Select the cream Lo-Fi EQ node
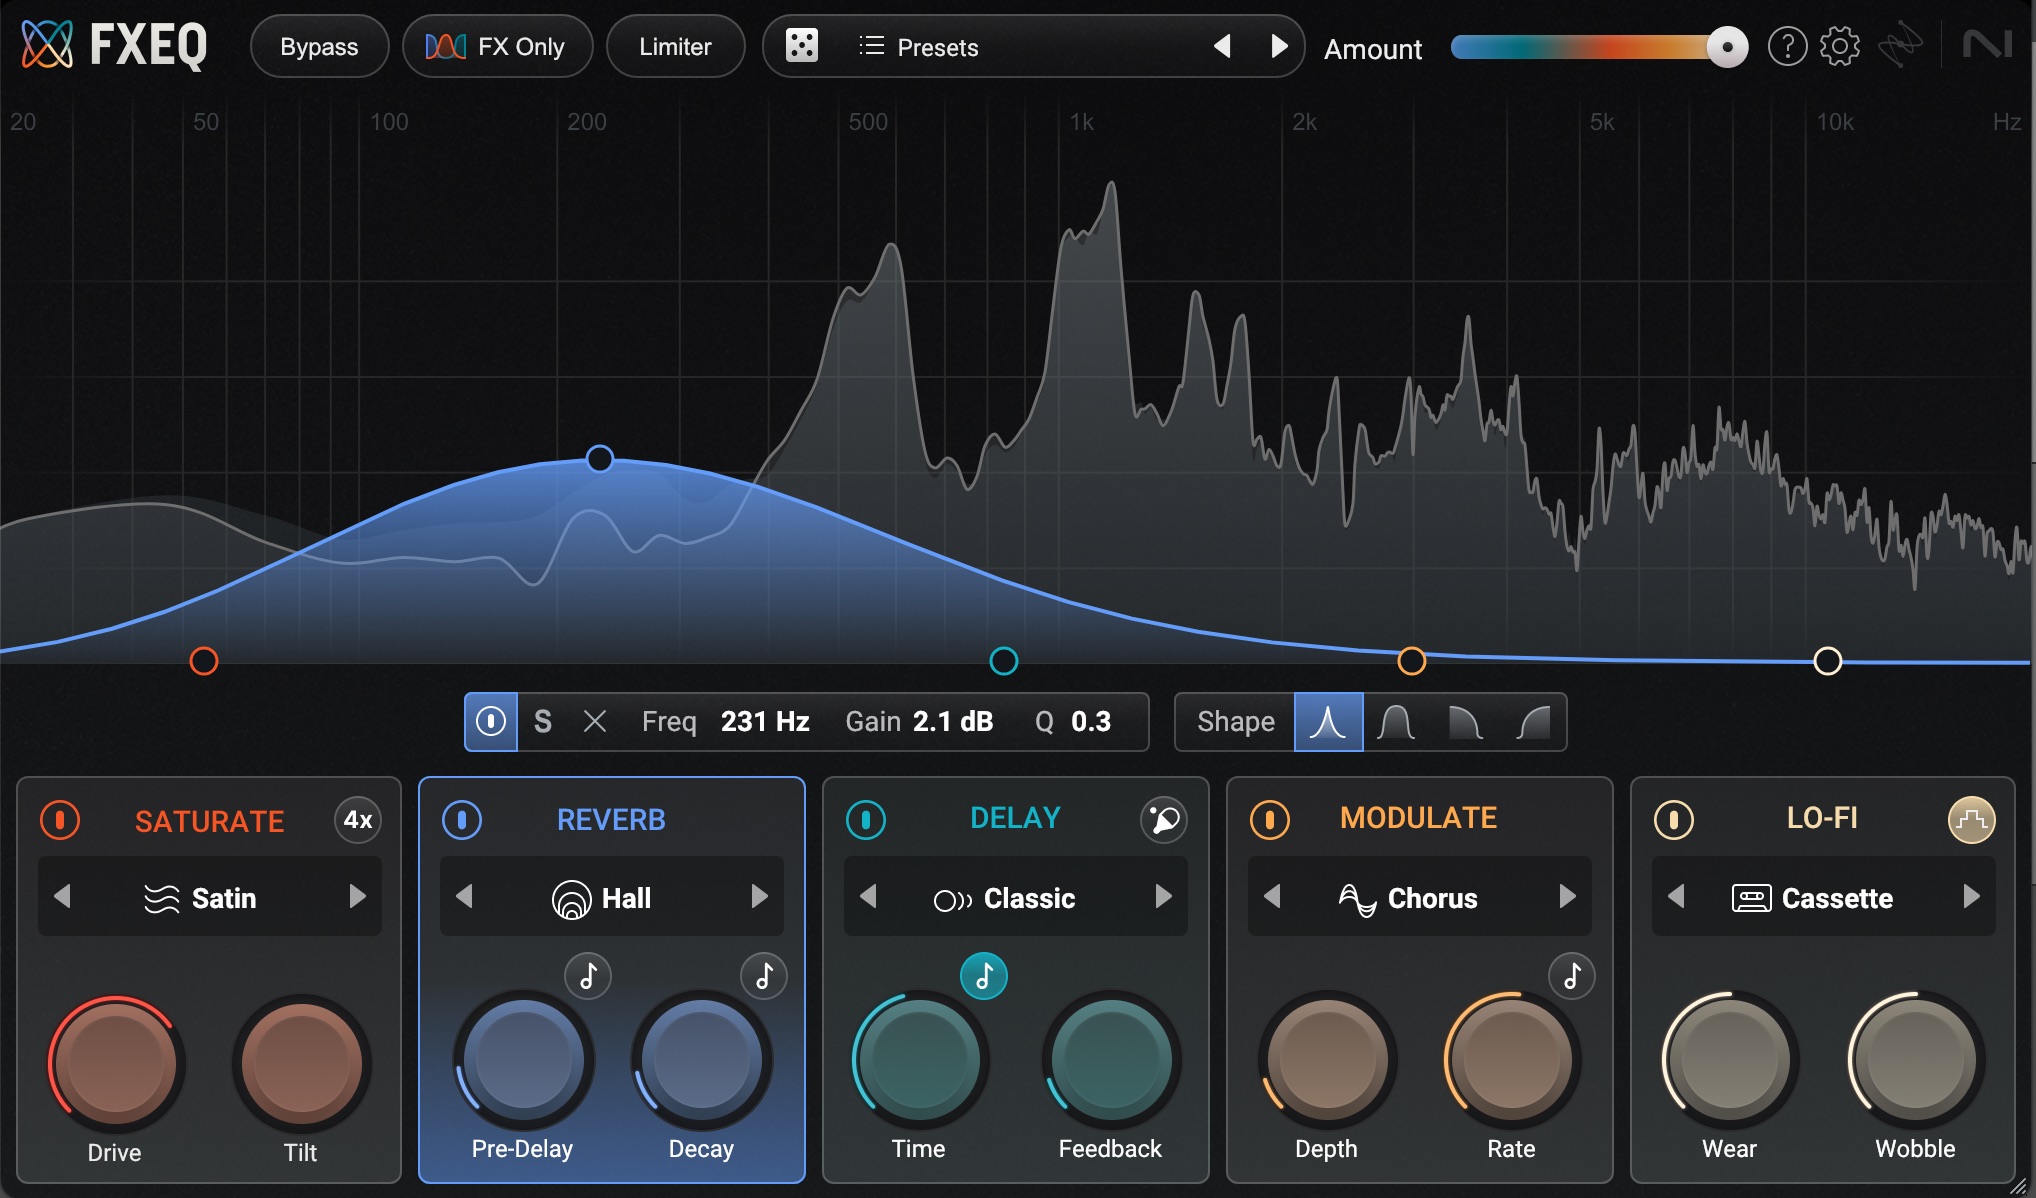The image size is (2036, 1198). [x=1828, y=661]
